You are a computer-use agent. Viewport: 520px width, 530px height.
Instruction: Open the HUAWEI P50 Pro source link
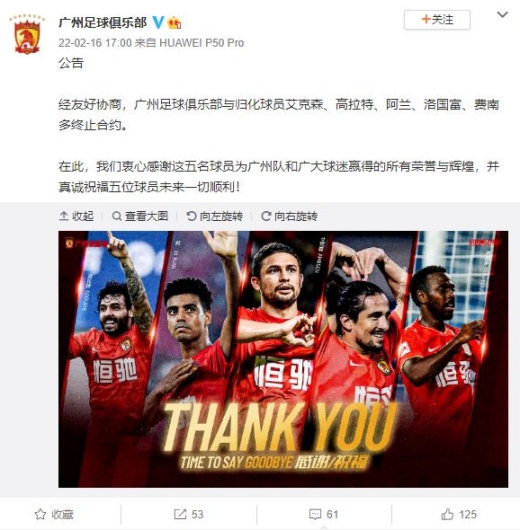(x=202, y=43)
